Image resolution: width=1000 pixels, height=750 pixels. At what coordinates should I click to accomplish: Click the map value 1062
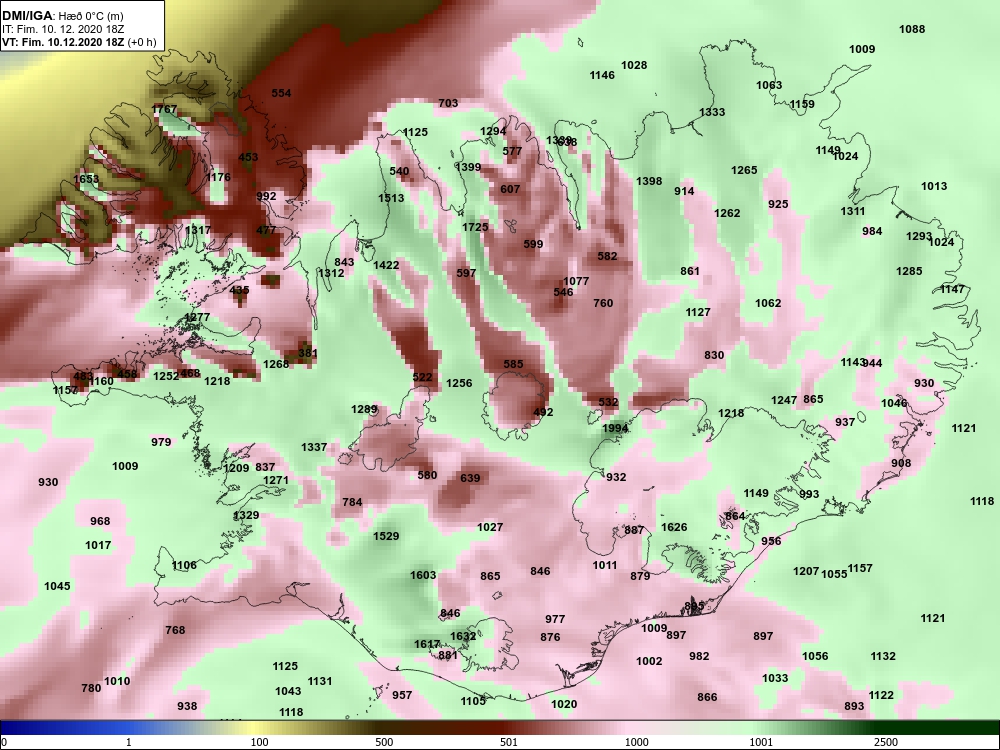click(x=768, y=304)
